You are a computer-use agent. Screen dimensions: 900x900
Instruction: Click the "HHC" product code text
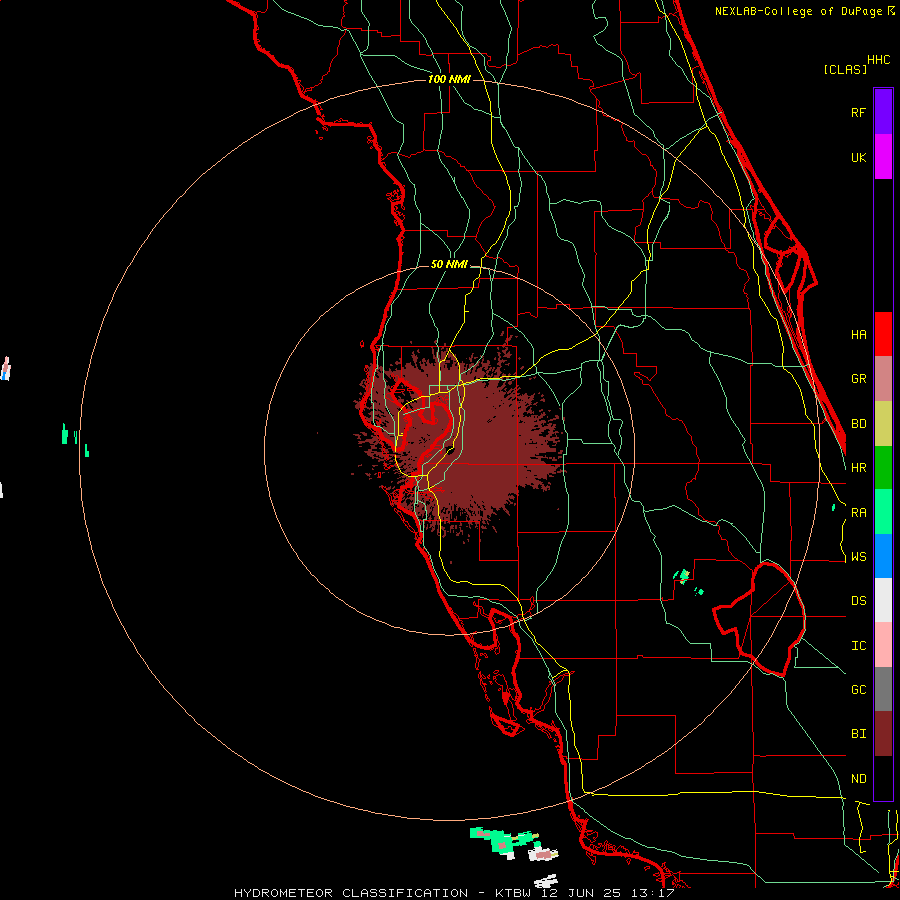[x=879, y=60]
